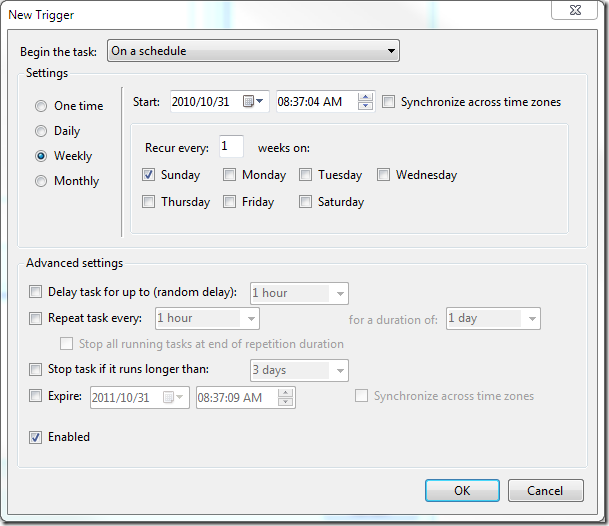Increase the start time with the up spinner
This screenshot has width=609, height=526.
click(x=365, y=97)
